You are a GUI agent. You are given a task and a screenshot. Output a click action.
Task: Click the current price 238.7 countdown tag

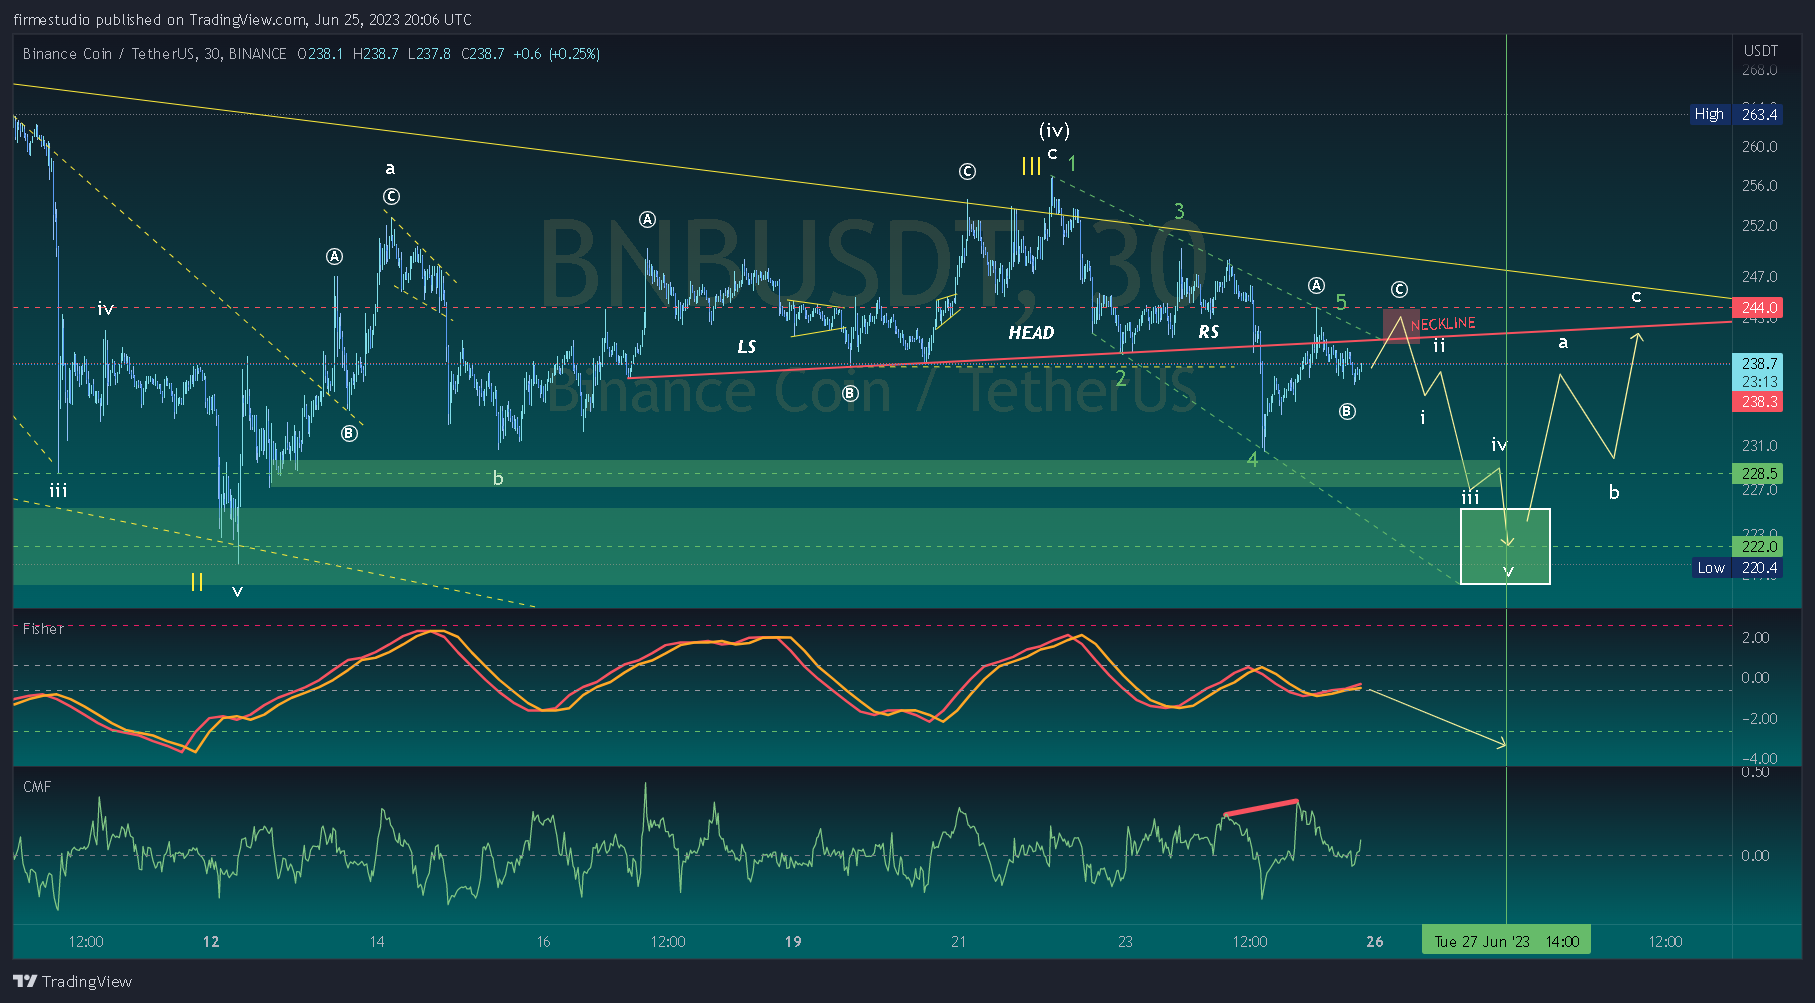1757,372
